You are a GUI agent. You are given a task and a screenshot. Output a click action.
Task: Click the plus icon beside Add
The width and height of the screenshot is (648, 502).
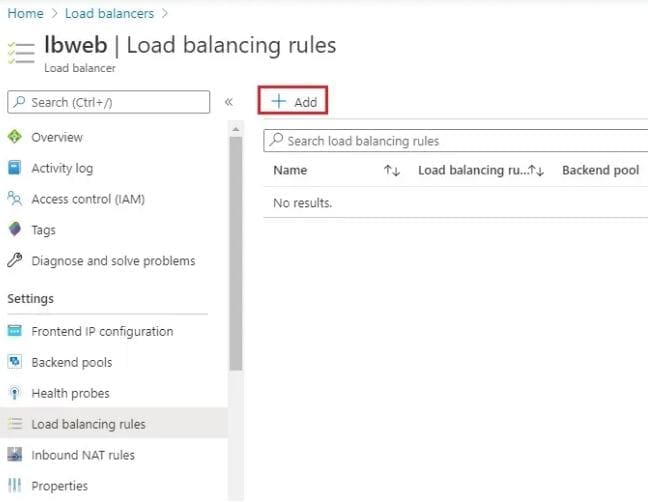[279, 101]
